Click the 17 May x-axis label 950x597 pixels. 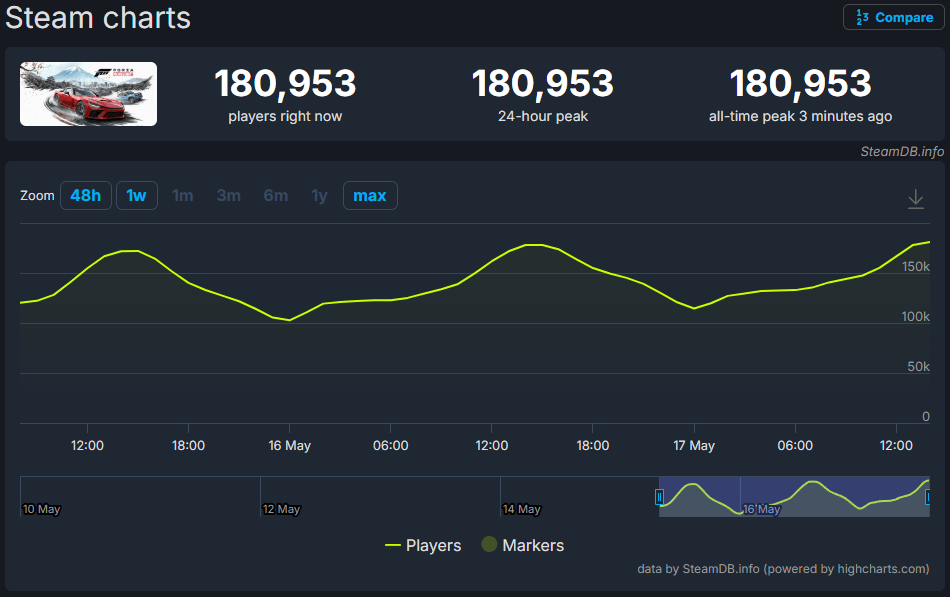694,445
